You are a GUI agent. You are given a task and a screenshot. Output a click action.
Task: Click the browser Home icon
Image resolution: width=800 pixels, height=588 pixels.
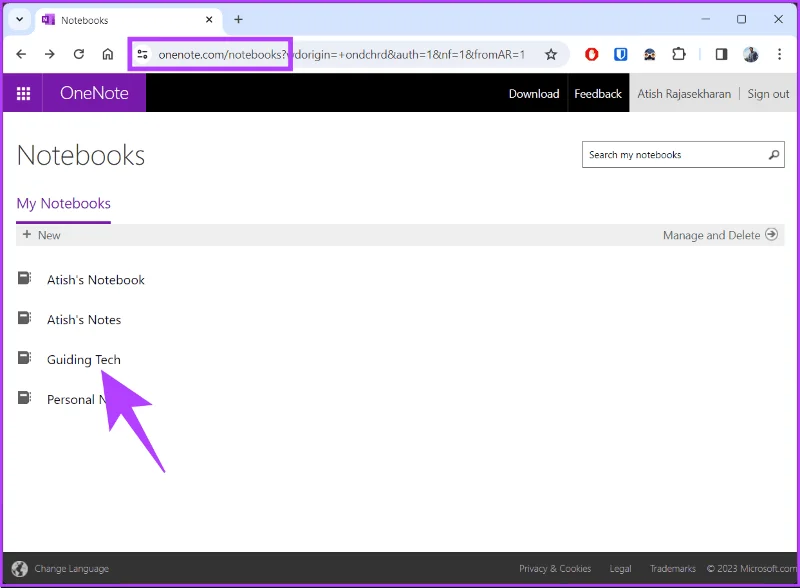coord(108,54)
